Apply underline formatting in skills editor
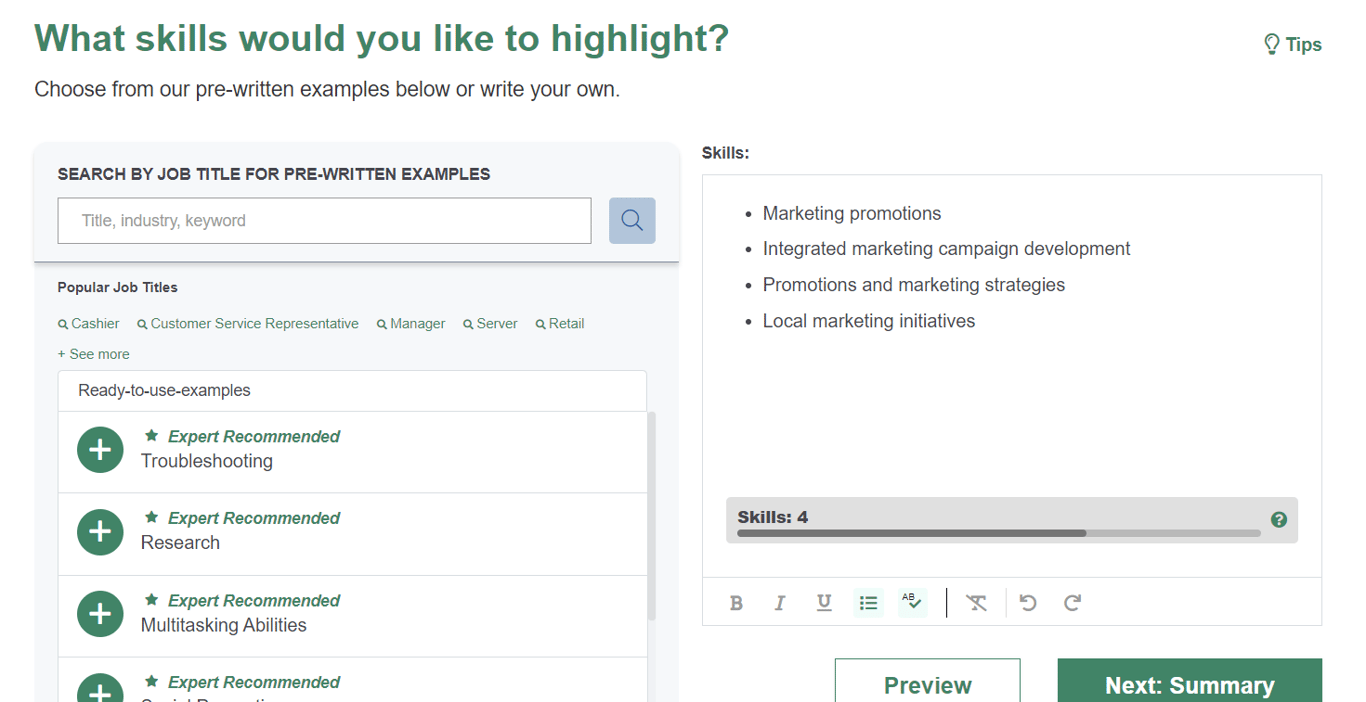 (x=824, y=603)
